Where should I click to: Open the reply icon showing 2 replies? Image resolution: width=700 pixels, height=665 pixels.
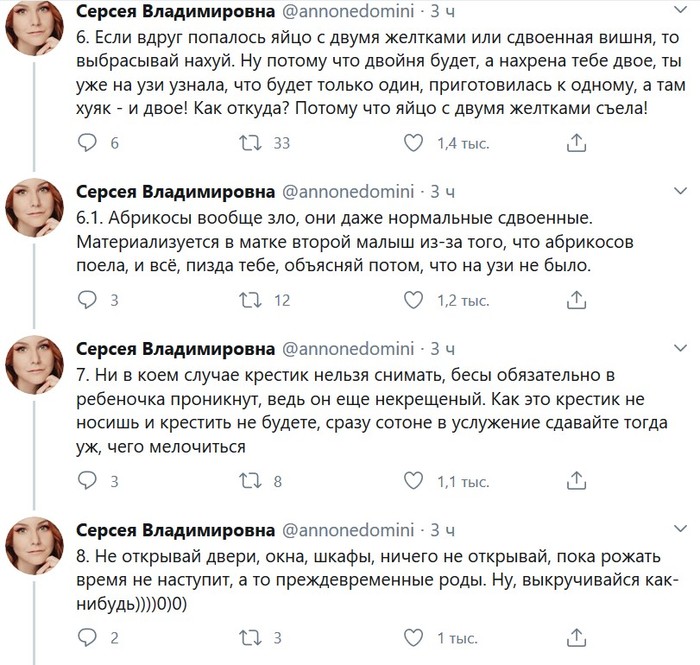pos(87,637)
